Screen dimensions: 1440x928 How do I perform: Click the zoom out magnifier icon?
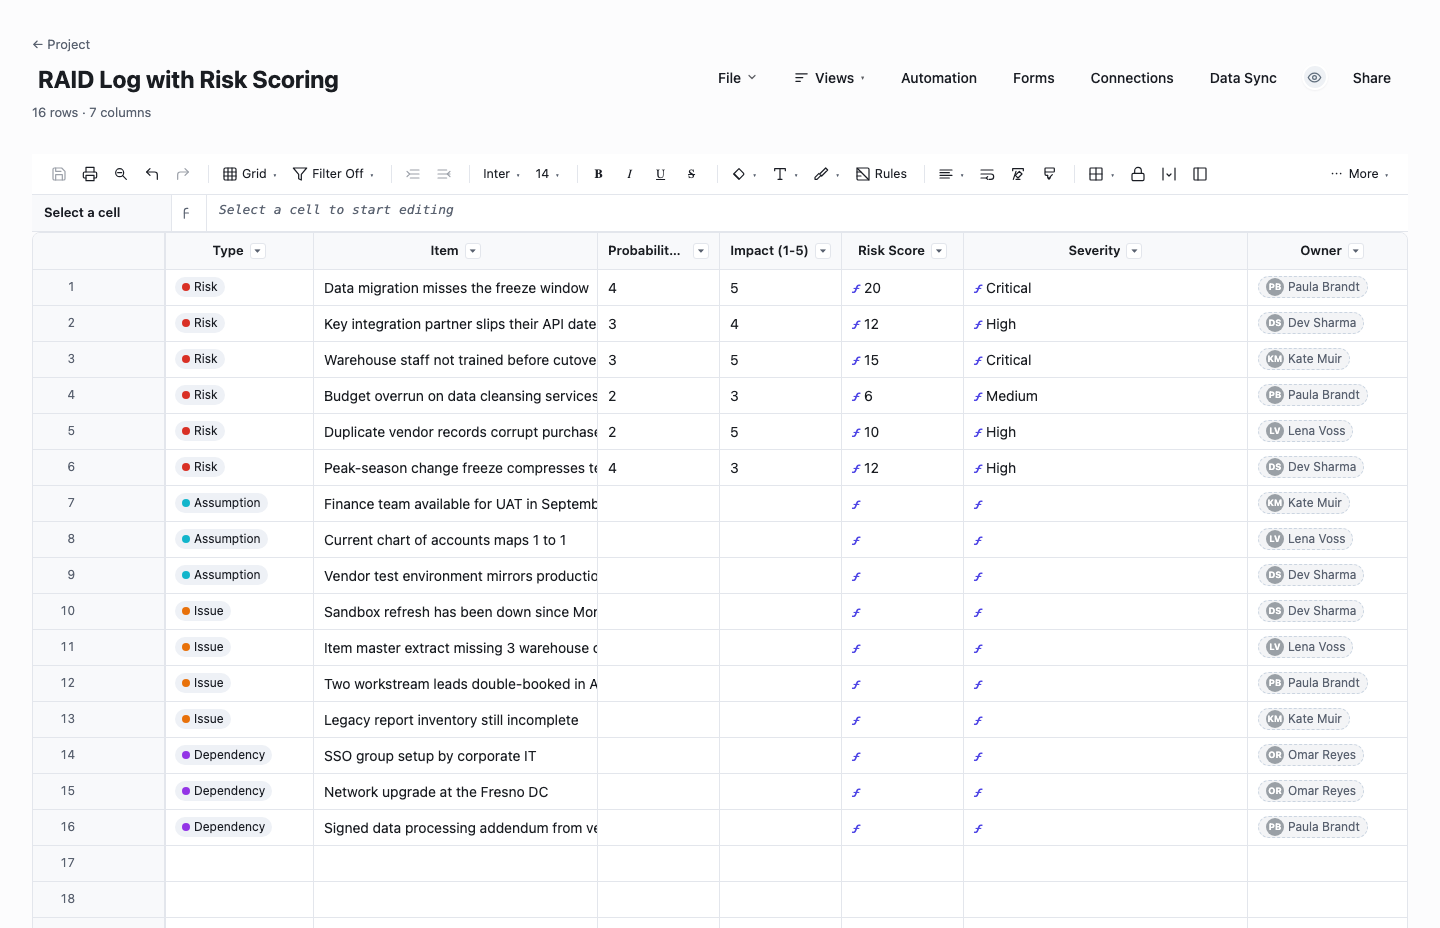coord(121,174)
